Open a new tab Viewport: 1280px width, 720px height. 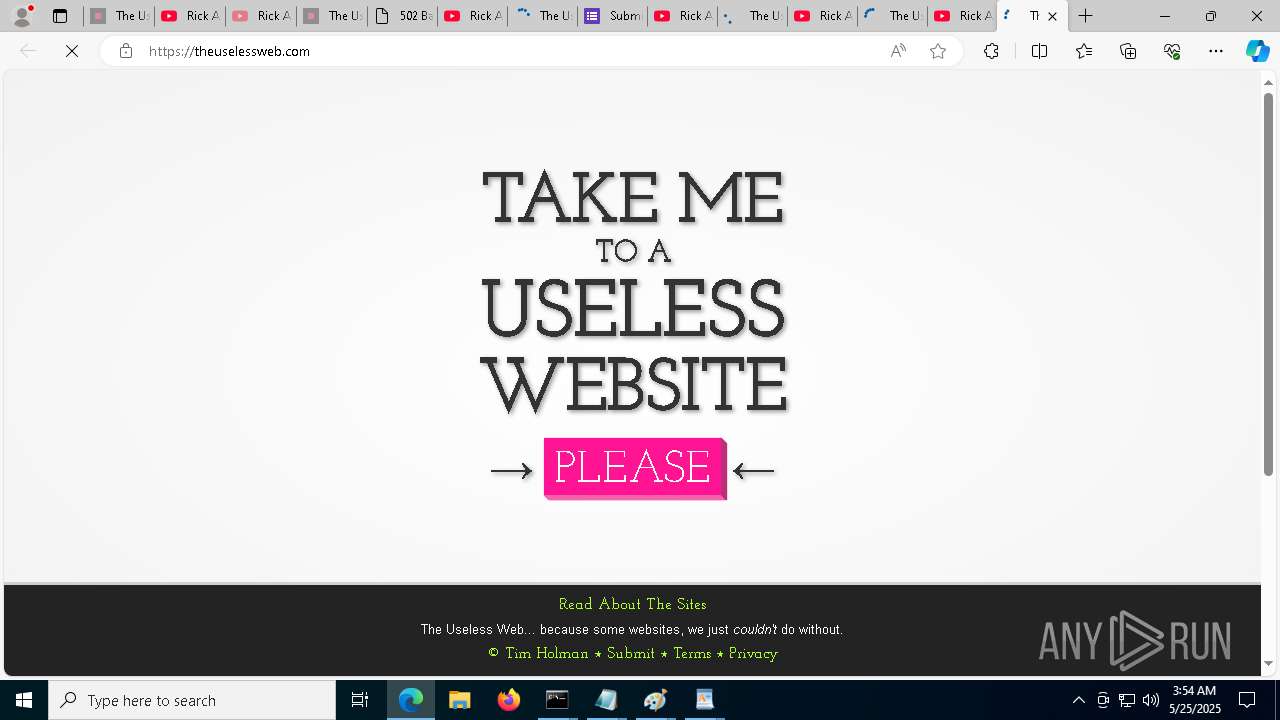1085,16
